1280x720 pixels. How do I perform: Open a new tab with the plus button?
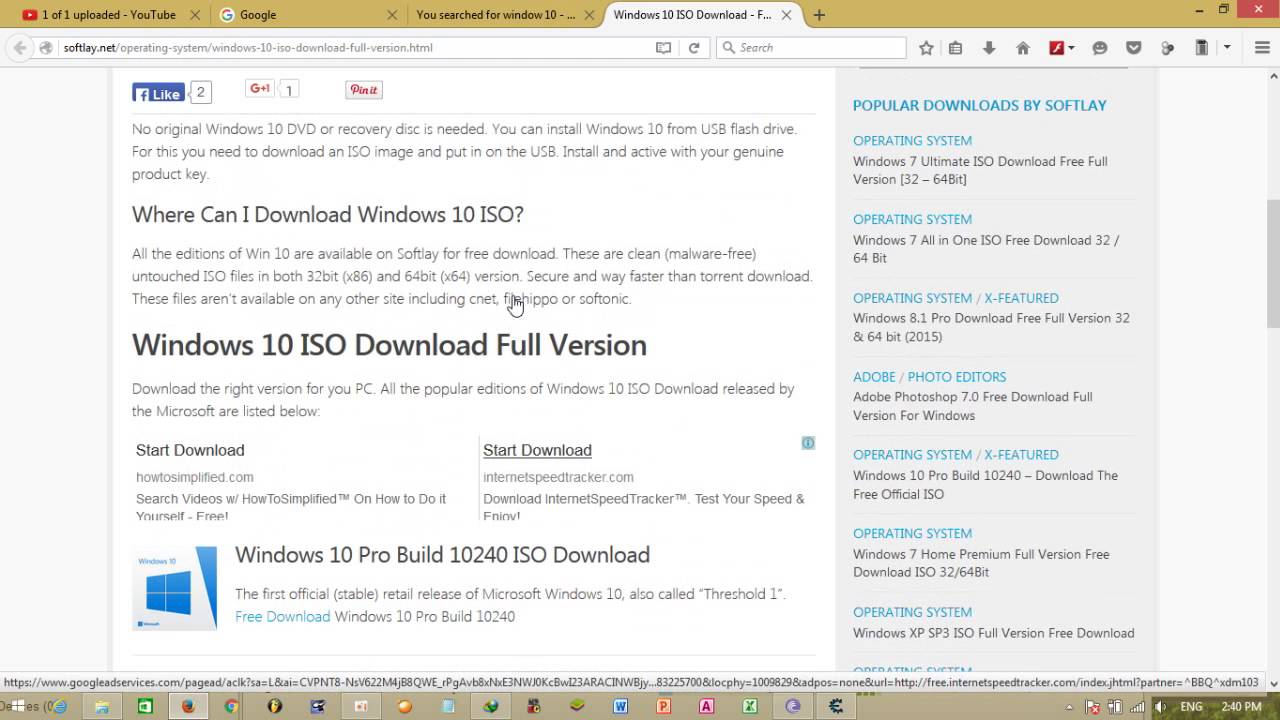(819, 15)
